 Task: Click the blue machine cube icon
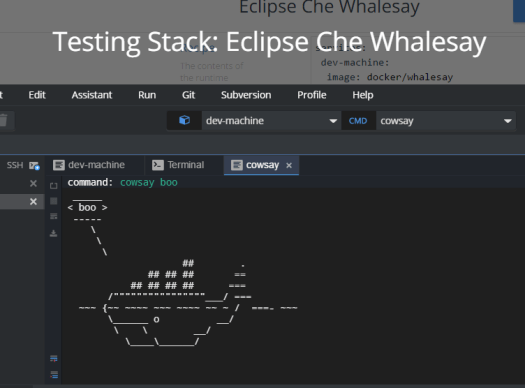click(x=184, y=120)
